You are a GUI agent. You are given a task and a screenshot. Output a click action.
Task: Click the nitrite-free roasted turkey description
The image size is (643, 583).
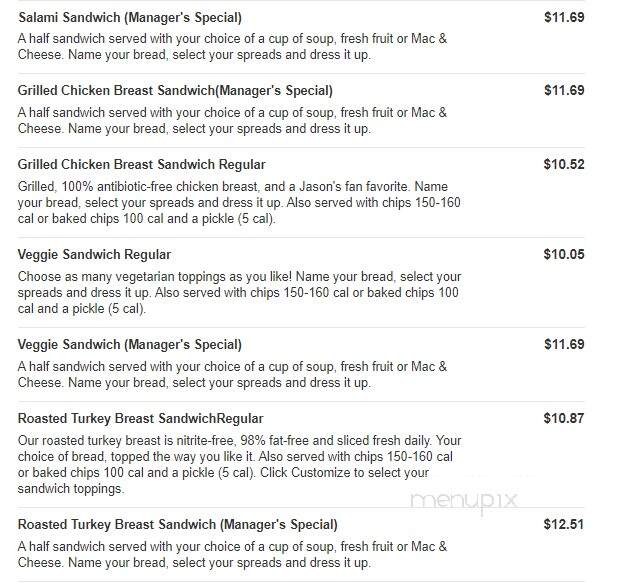[239, 465]
